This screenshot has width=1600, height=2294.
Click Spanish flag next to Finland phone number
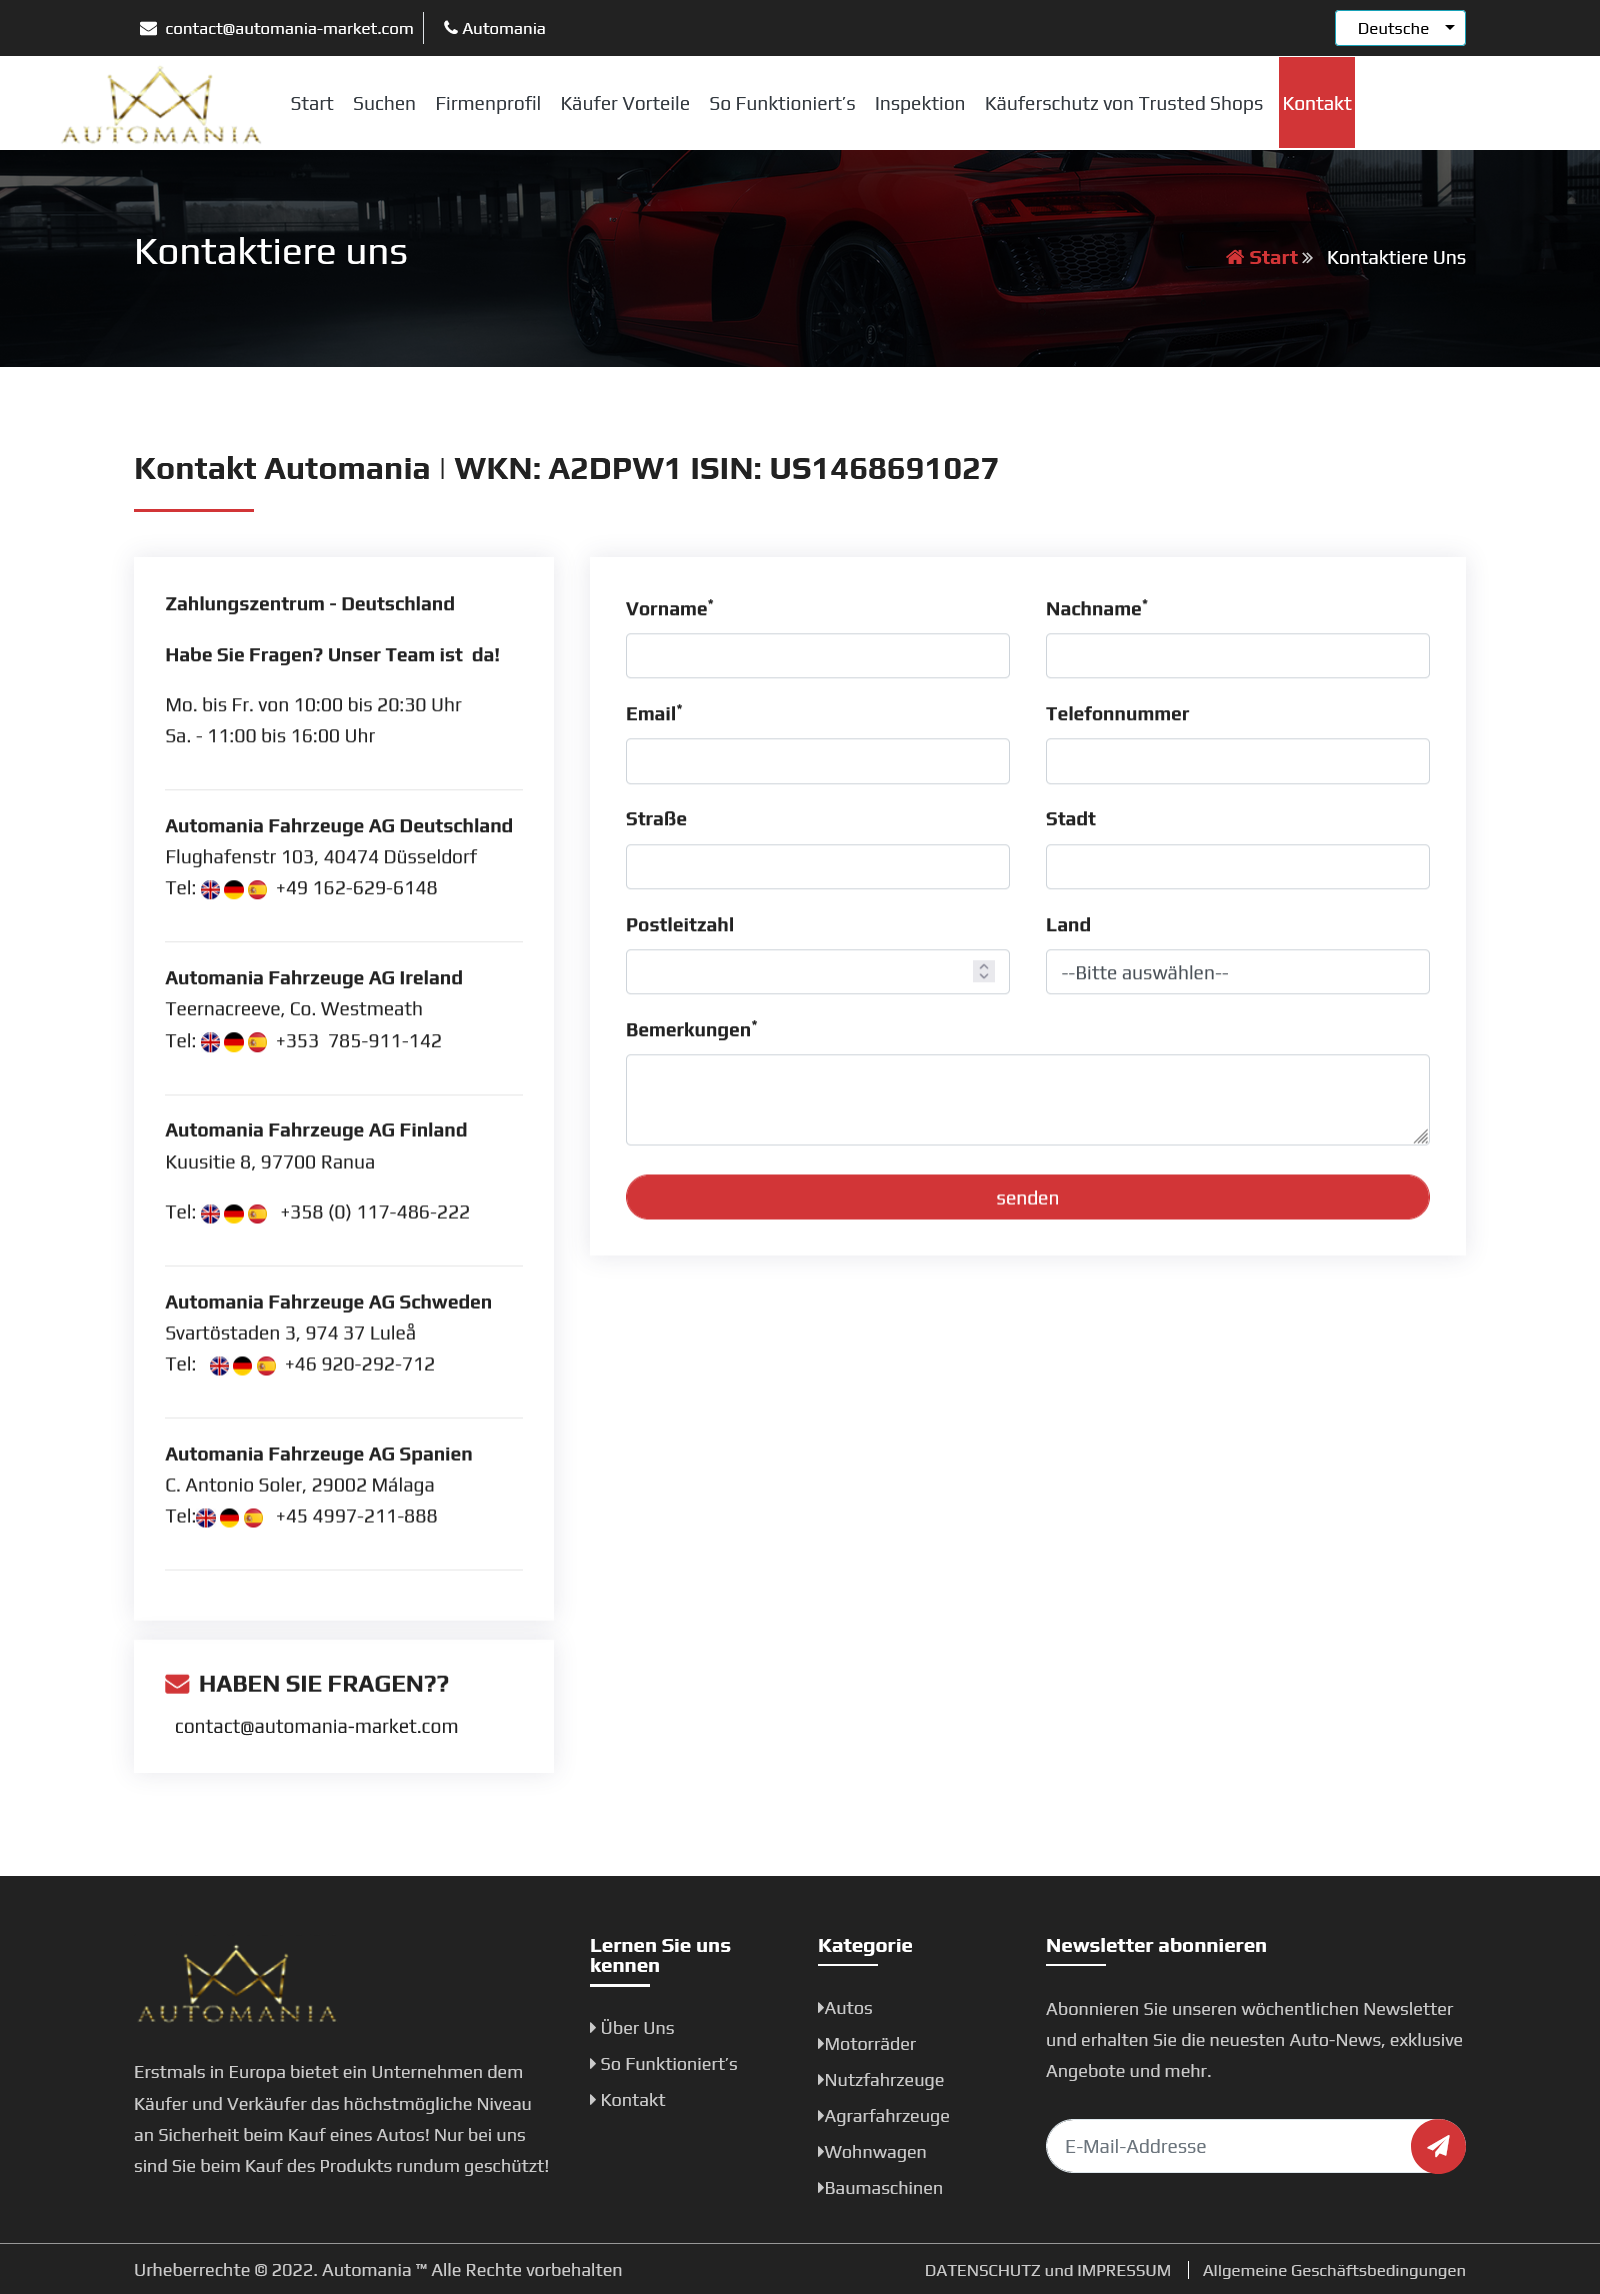[x=258, y=1213]
